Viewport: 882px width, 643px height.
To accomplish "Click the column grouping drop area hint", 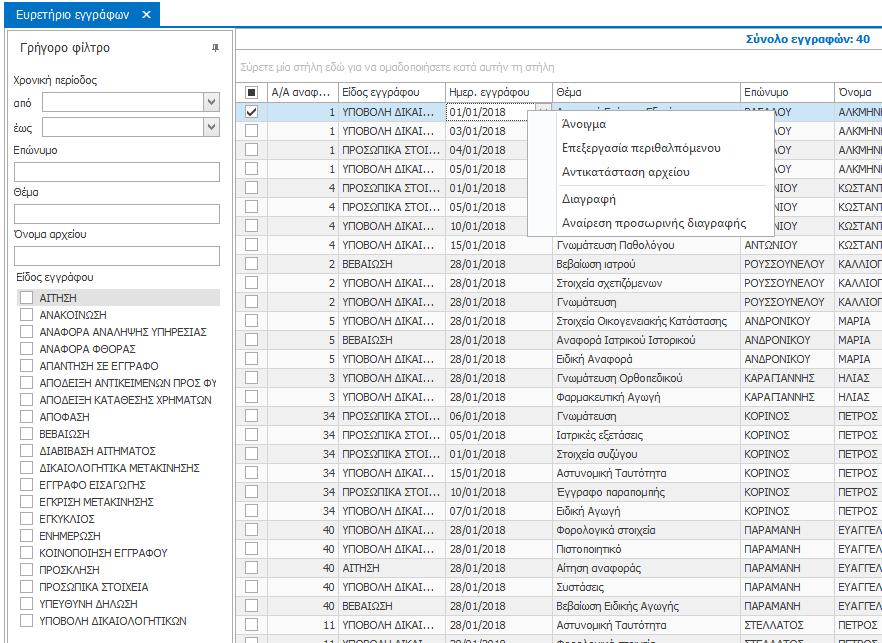I will click(x=397, y=68).
